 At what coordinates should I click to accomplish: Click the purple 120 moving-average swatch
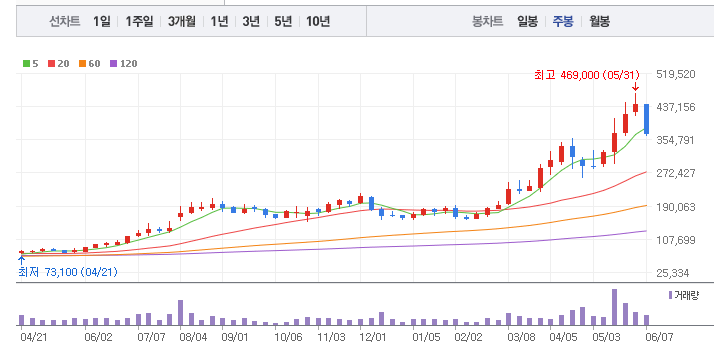[113, 64]
